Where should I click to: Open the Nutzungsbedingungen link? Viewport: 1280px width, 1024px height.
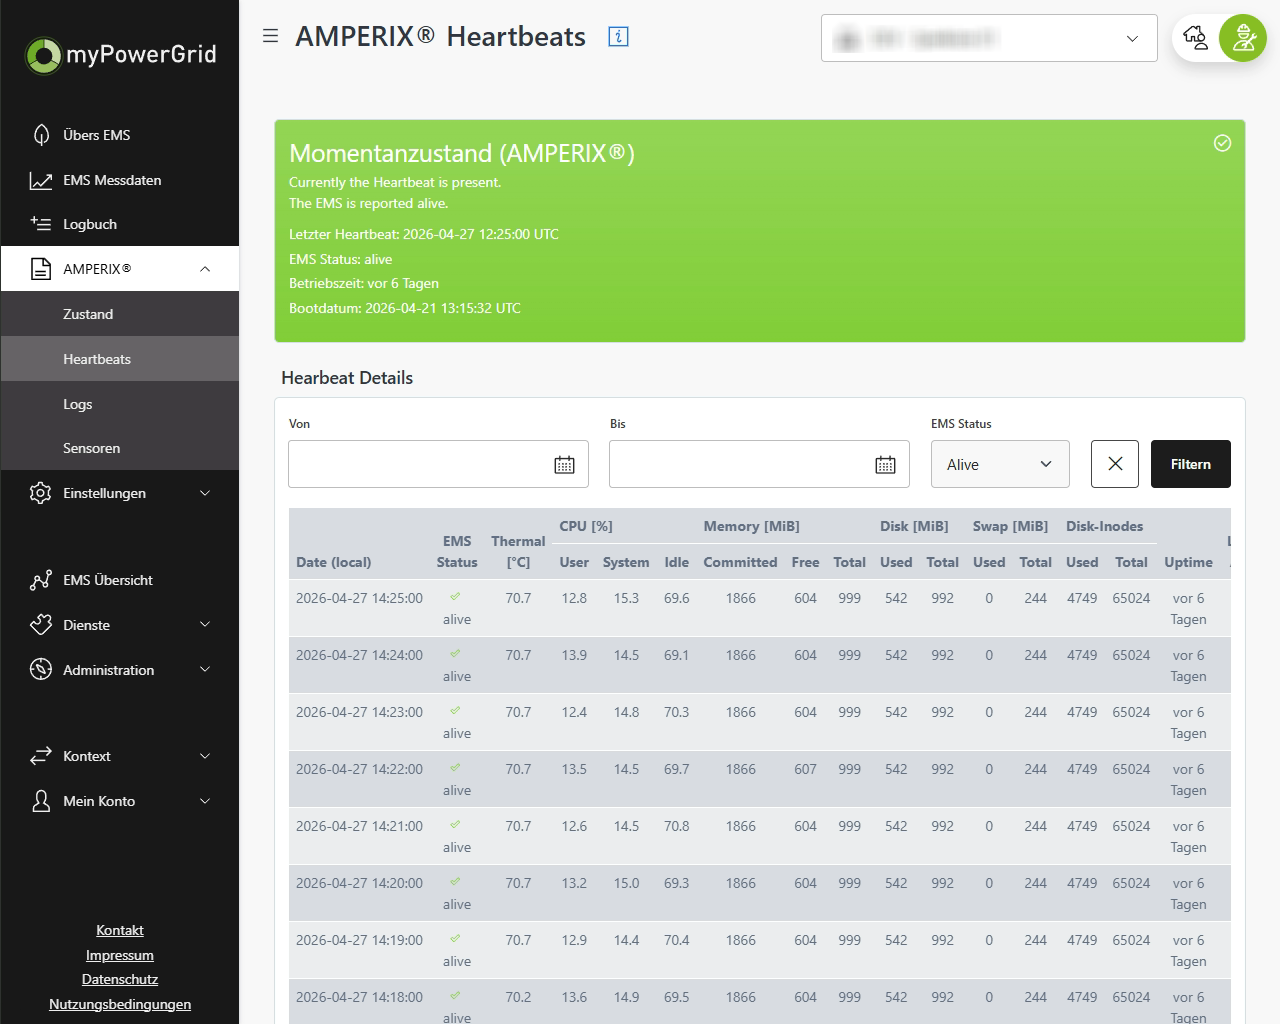pyautogui.click(x=120, y=1004)
